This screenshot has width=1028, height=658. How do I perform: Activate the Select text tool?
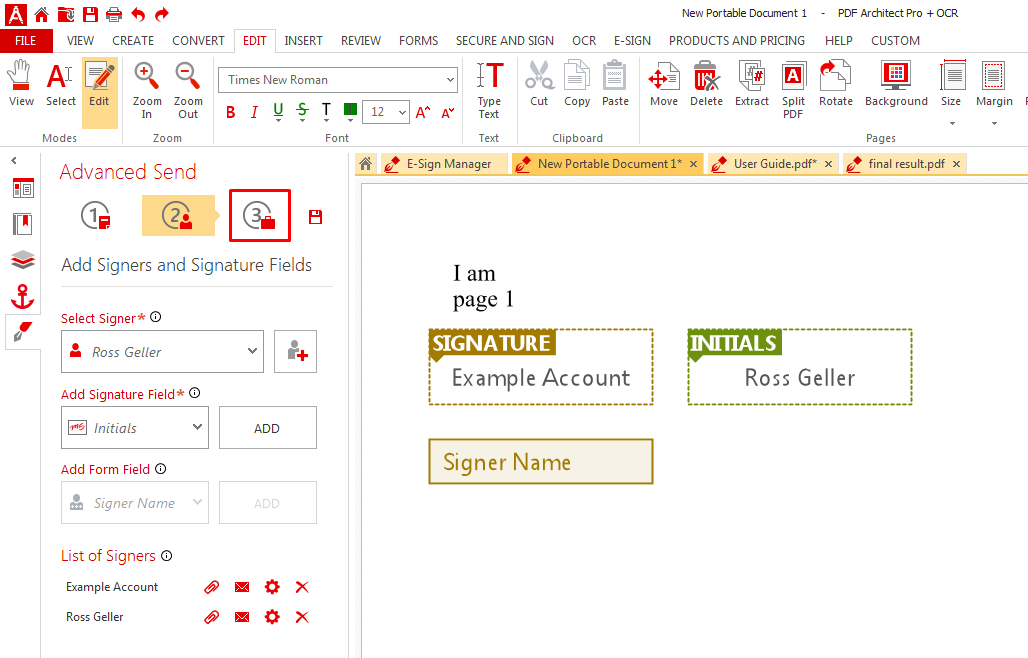60,83
